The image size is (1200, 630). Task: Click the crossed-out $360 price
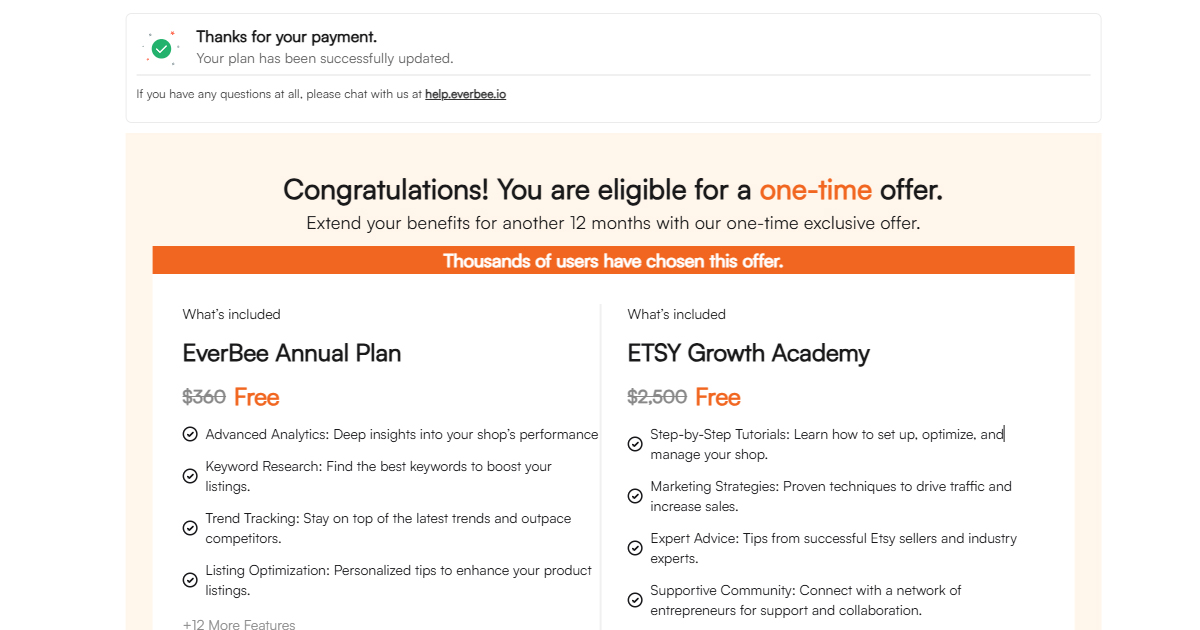[x=204, y=397]
